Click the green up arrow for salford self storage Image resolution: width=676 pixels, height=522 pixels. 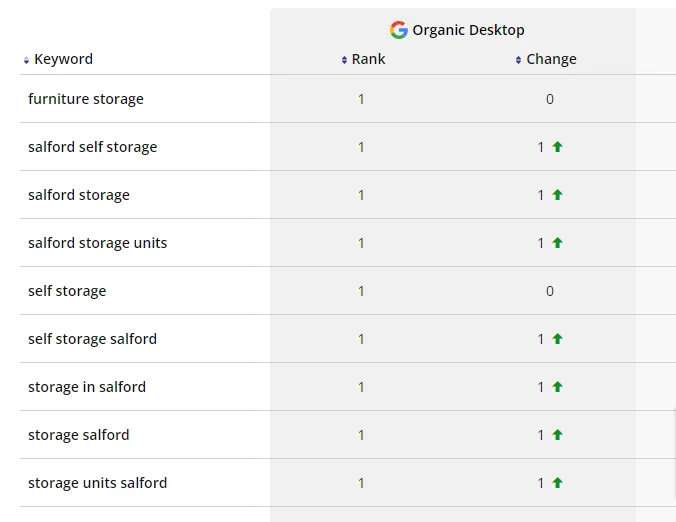[557, 147]
